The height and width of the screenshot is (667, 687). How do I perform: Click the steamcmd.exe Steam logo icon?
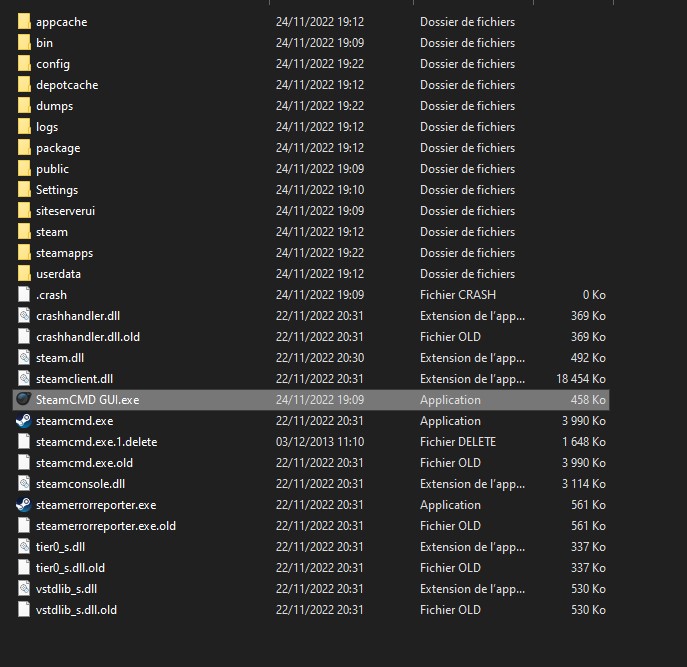tap(24, 420)
